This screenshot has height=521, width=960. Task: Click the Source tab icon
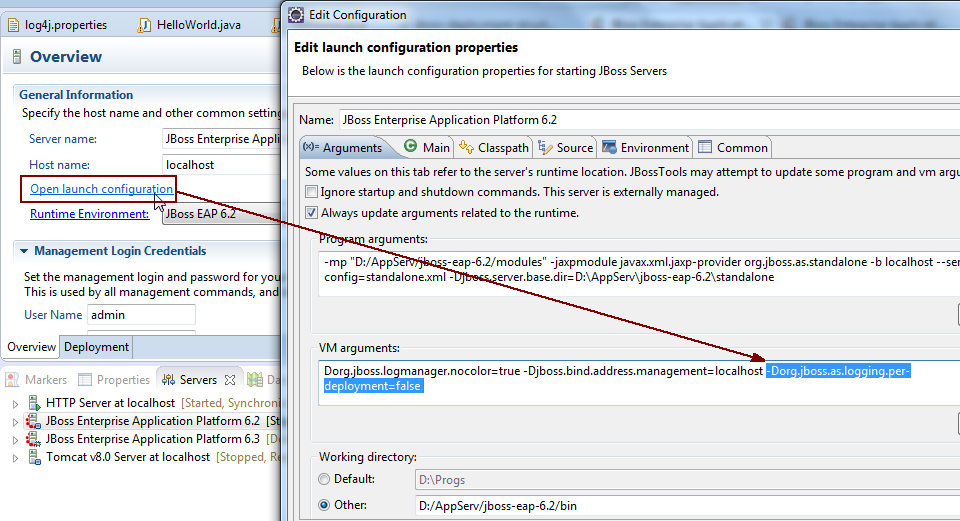(545, 147)
